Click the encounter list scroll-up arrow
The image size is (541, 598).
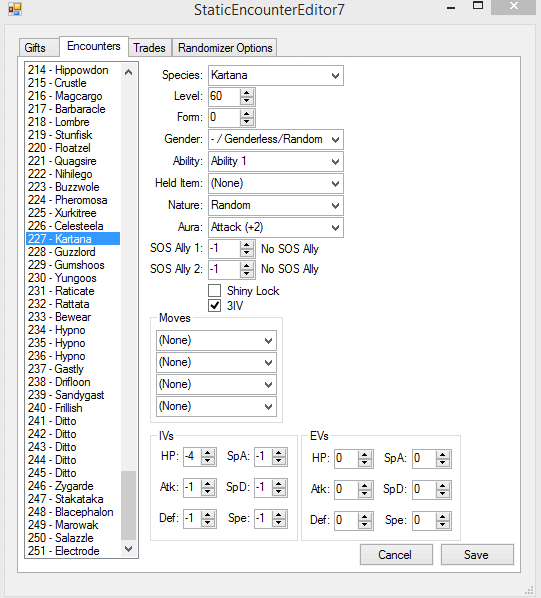(x=128, y=72)
